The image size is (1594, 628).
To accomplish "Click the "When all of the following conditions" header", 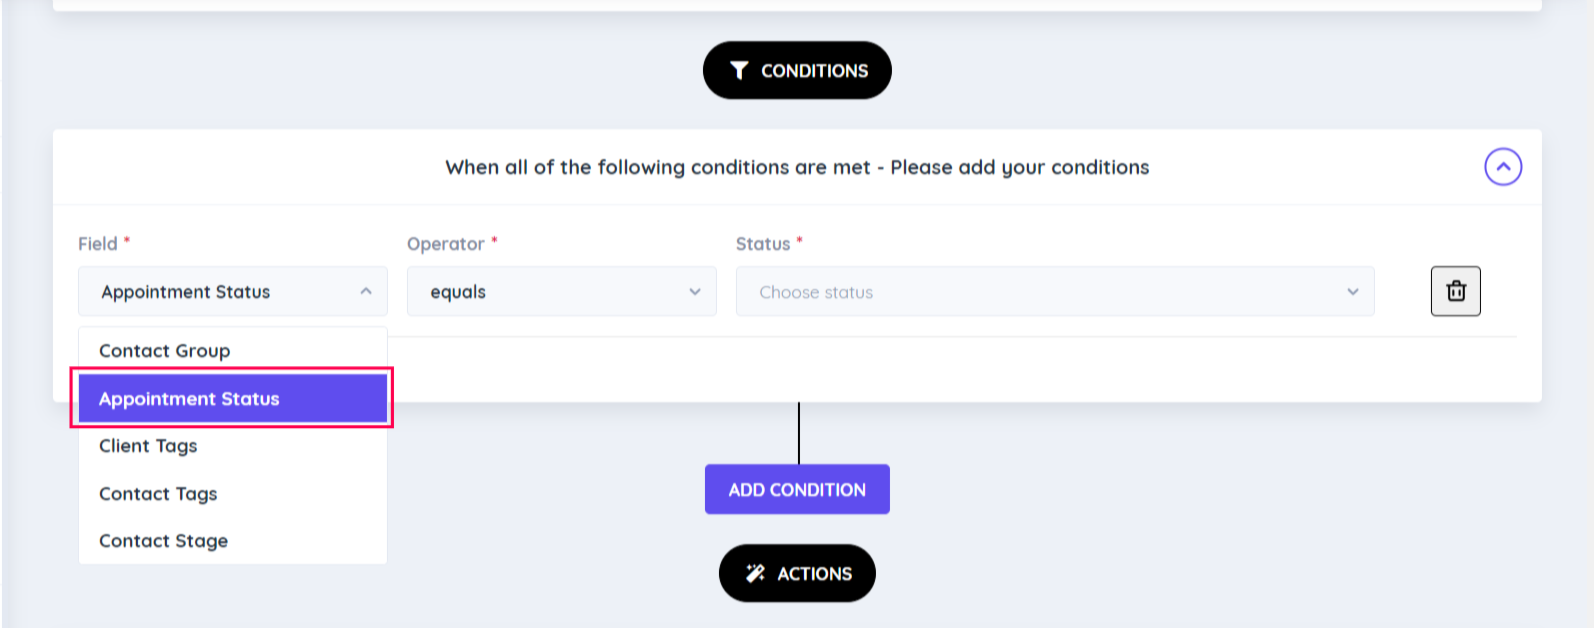I will coord(797,167).
